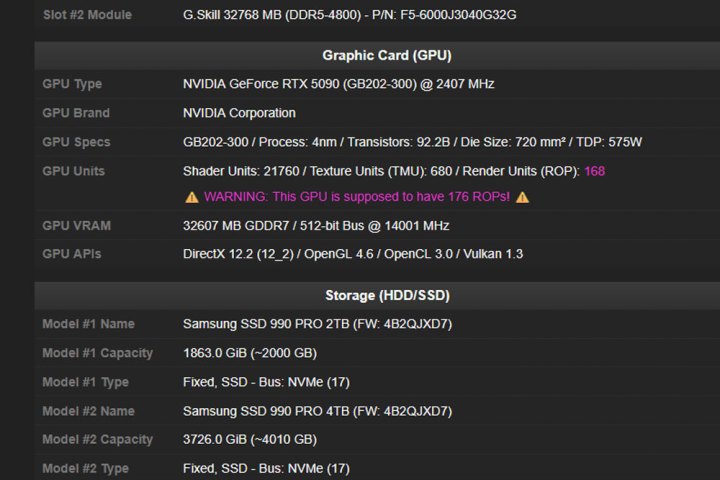Click the GPU Brand row label
Image resolution: width=720 pixels, height=480 pixels.
coord(76,113)
